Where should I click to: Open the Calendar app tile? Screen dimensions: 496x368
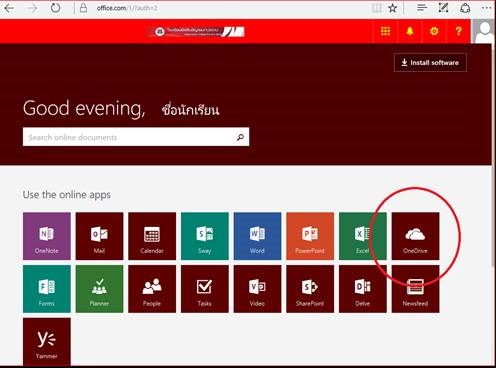click(x=152, y=236)
